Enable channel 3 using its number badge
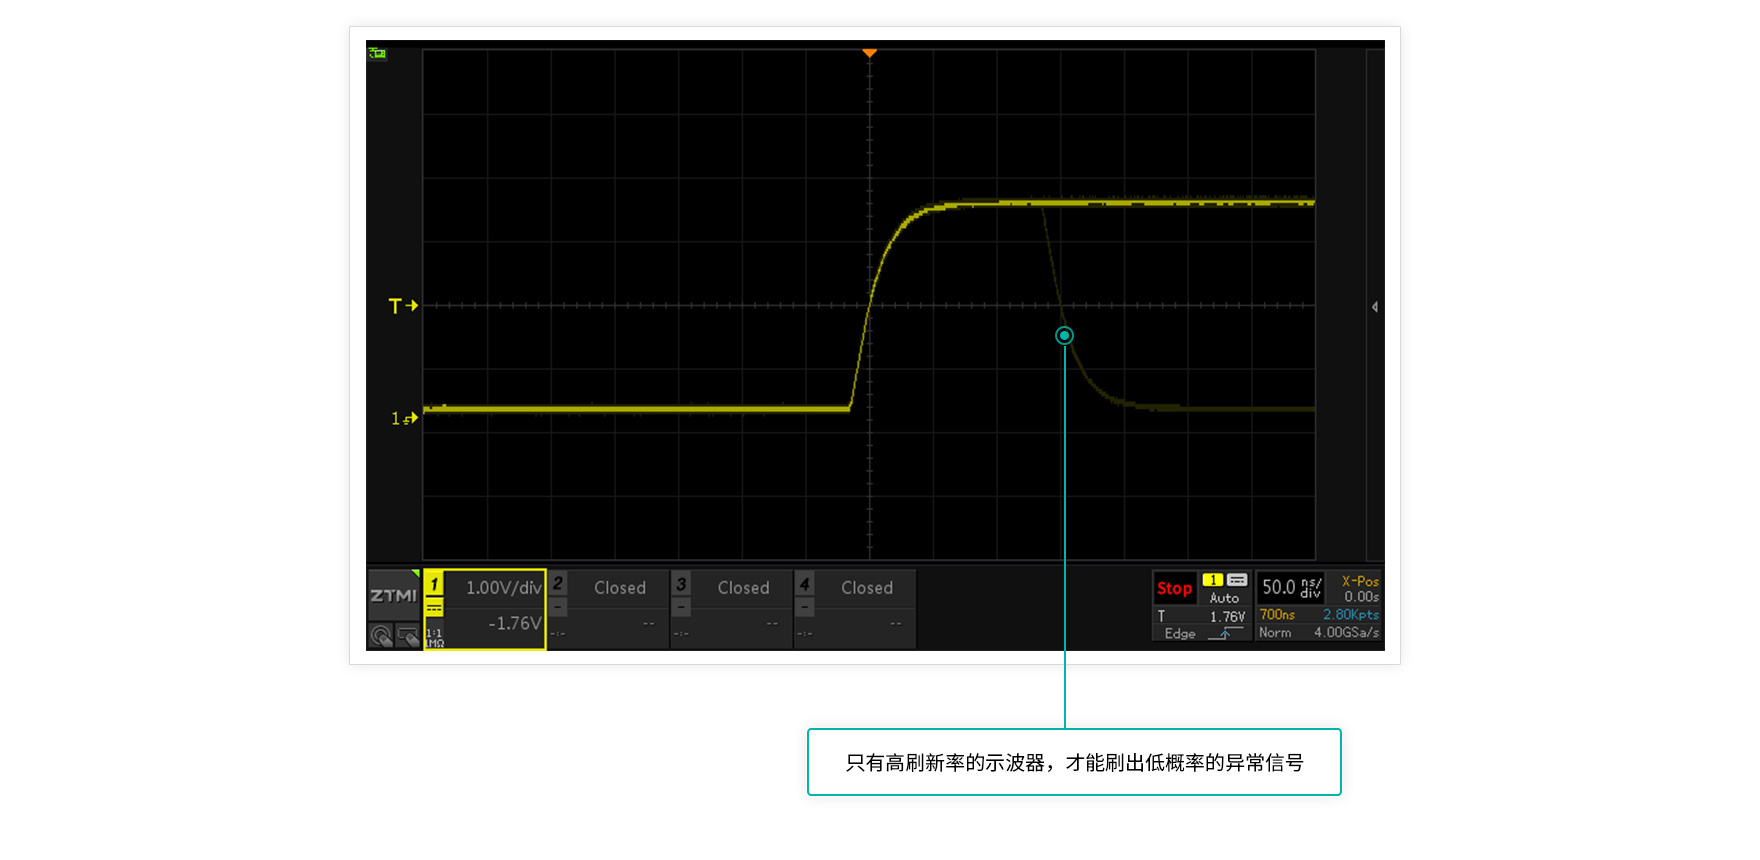The height and width of the screenshot is (860, 1760). pyautogui.click(x=681, y=583)
